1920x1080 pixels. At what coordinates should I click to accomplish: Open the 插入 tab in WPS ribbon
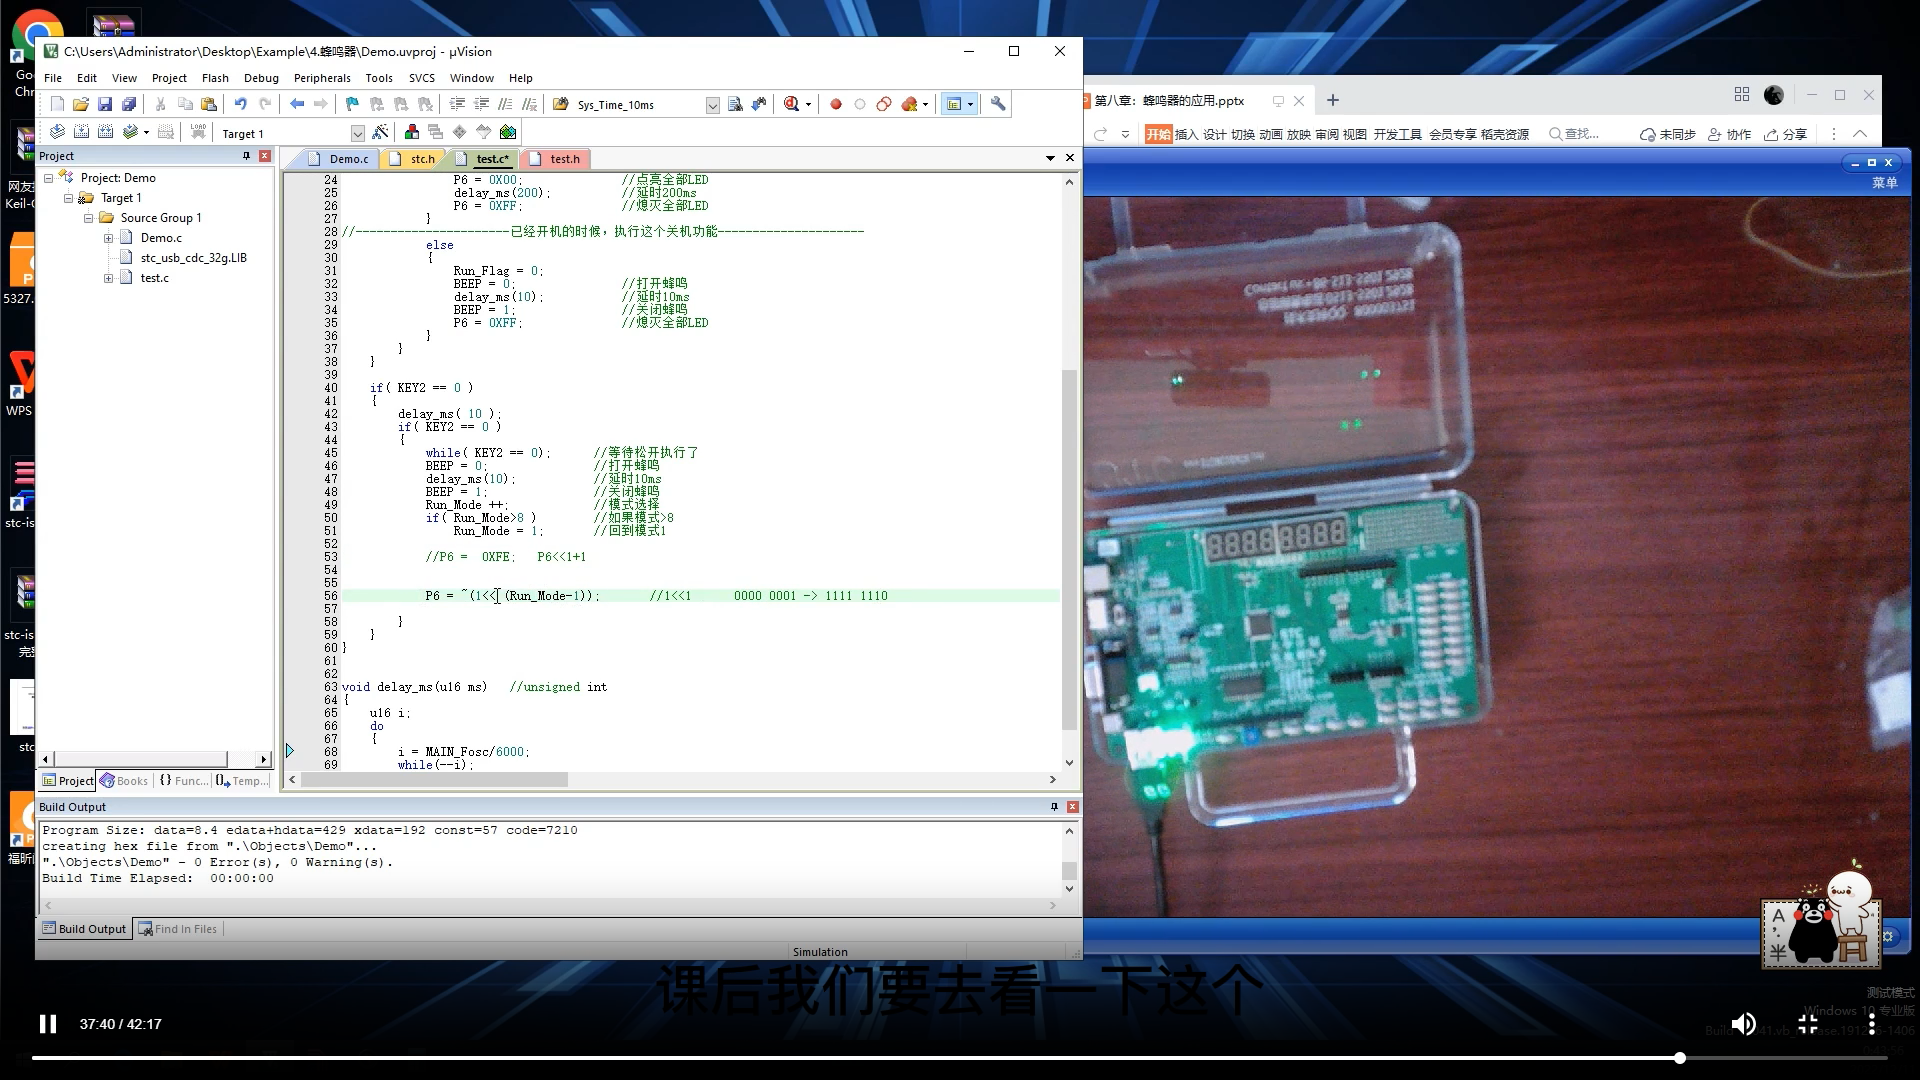point(1186,134)
